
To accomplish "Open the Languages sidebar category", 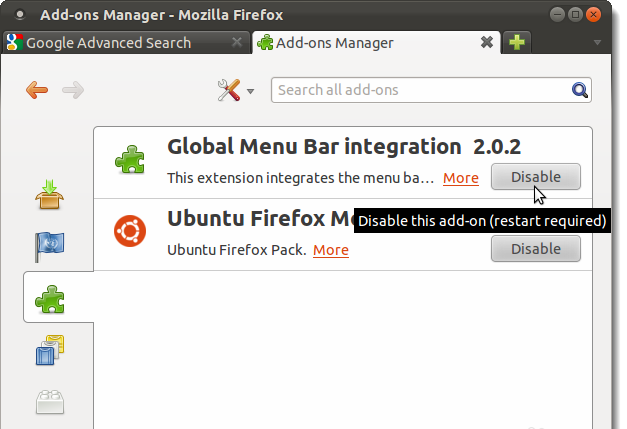I will pos(50,246).
